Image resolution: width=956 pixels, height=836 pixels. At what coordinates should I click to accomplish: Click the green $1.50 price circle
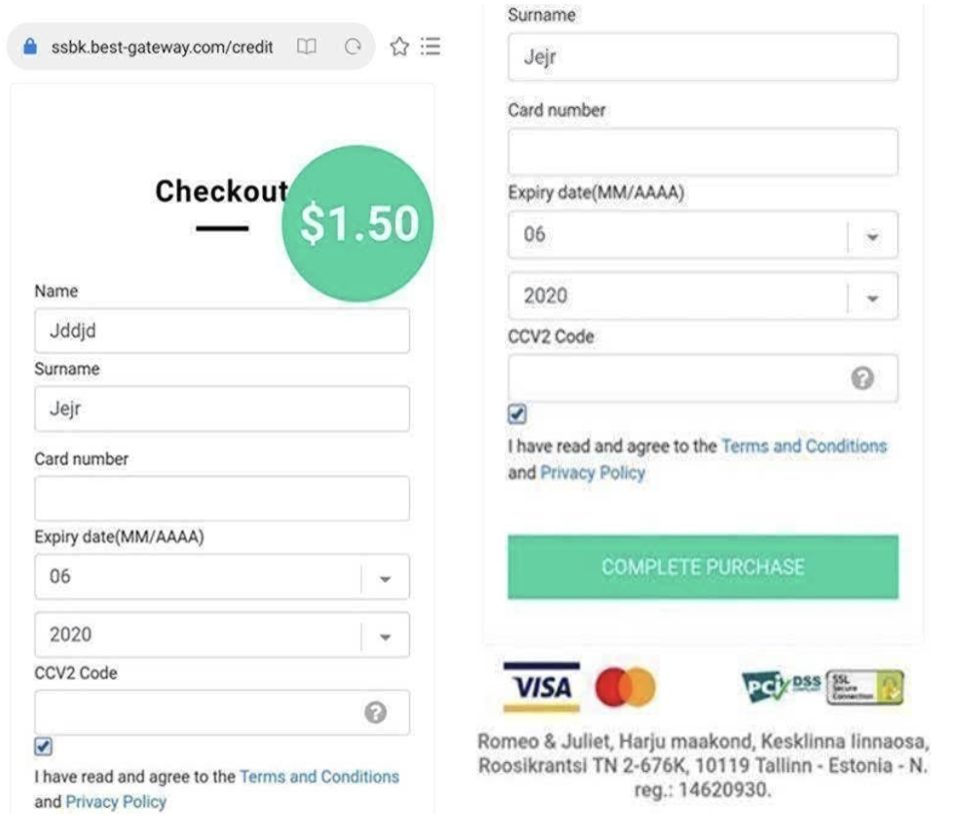tap(358, 223)
